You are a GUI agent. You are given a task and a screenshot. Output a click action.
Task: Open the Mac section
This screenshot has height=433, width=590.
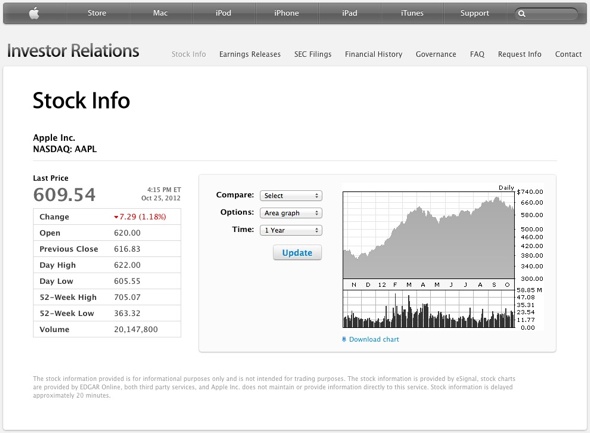click(160, 13)
